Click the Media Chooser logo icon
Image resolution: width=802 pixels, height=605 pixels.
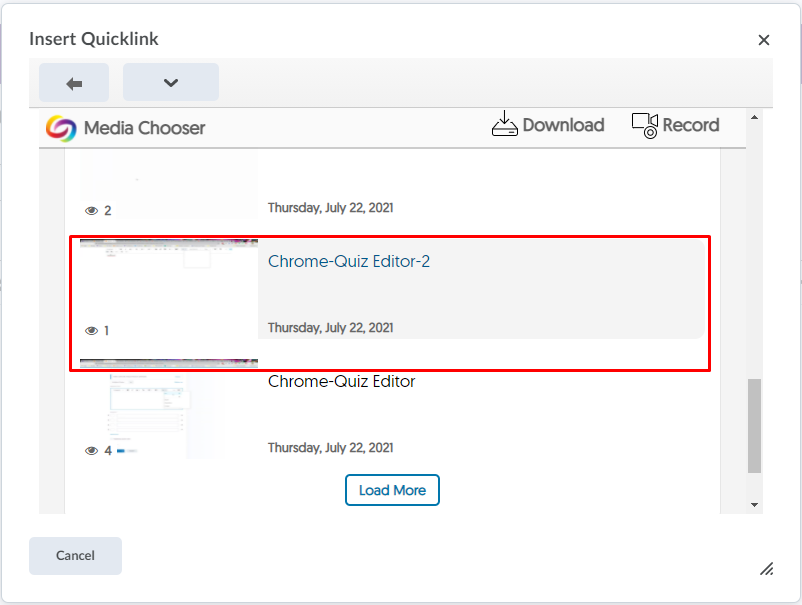pos(61,128)
